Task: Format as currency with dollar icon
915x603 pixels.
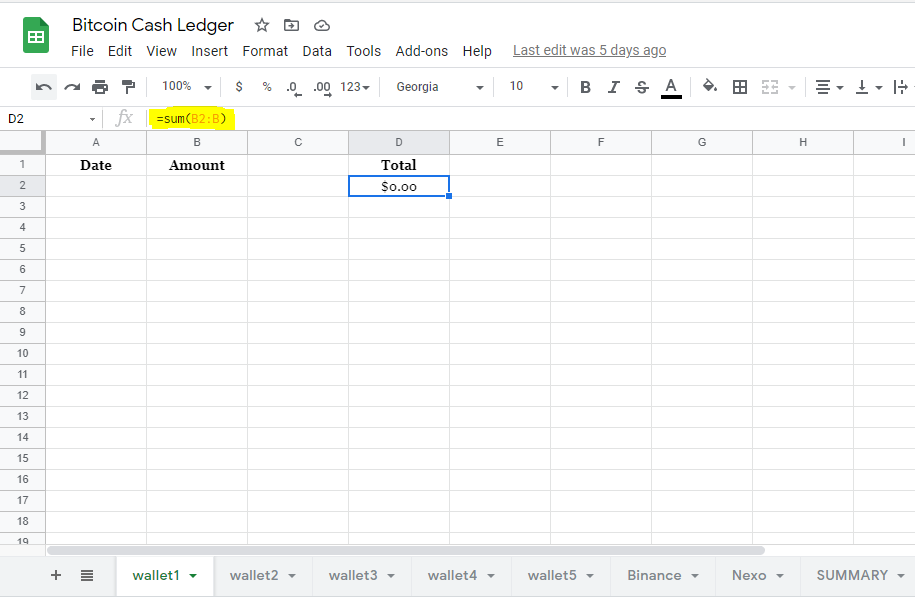Action: coord(239,87)
